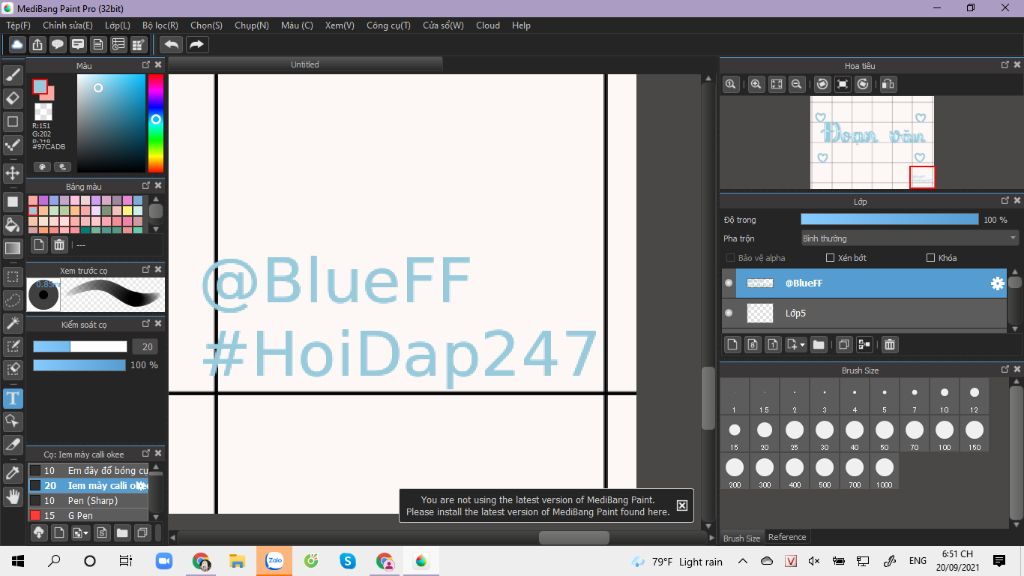1024x576 pixels.
Task: Select the Text tool
Action: point(12,398)
